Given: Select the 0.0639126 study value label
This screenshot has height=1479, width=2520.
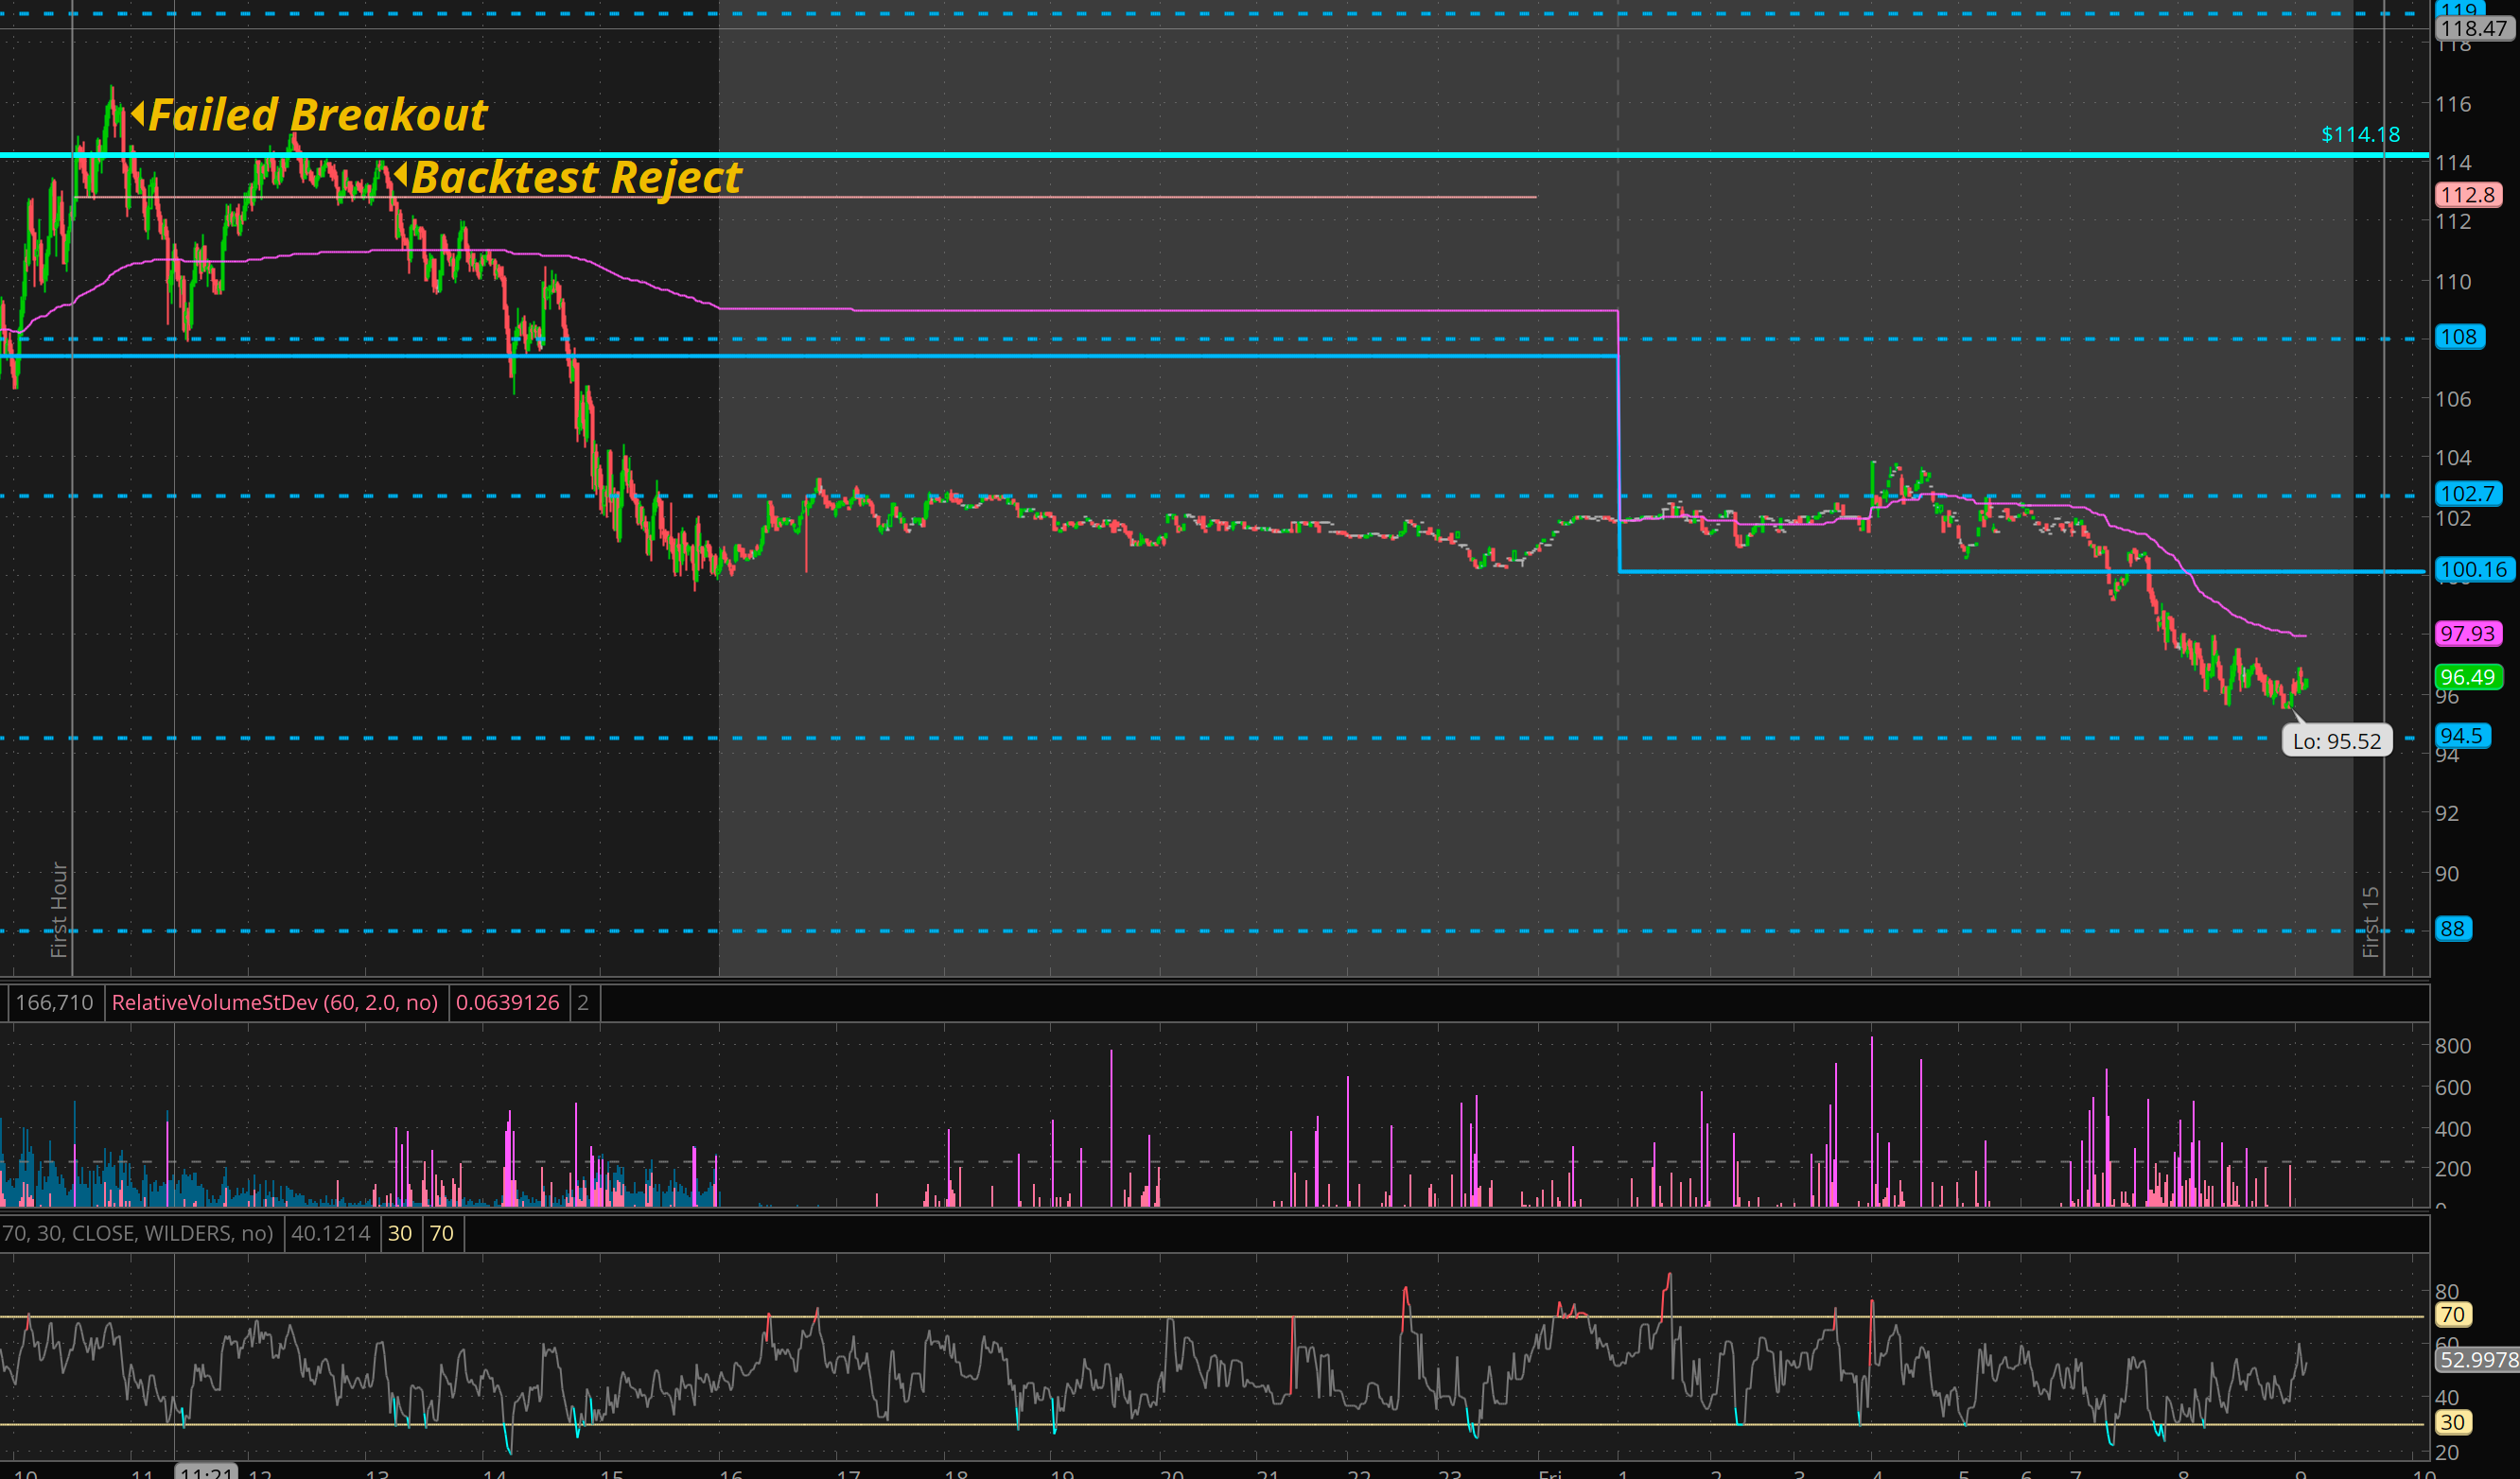Looking at the screenshot, I should (507, 1002).
